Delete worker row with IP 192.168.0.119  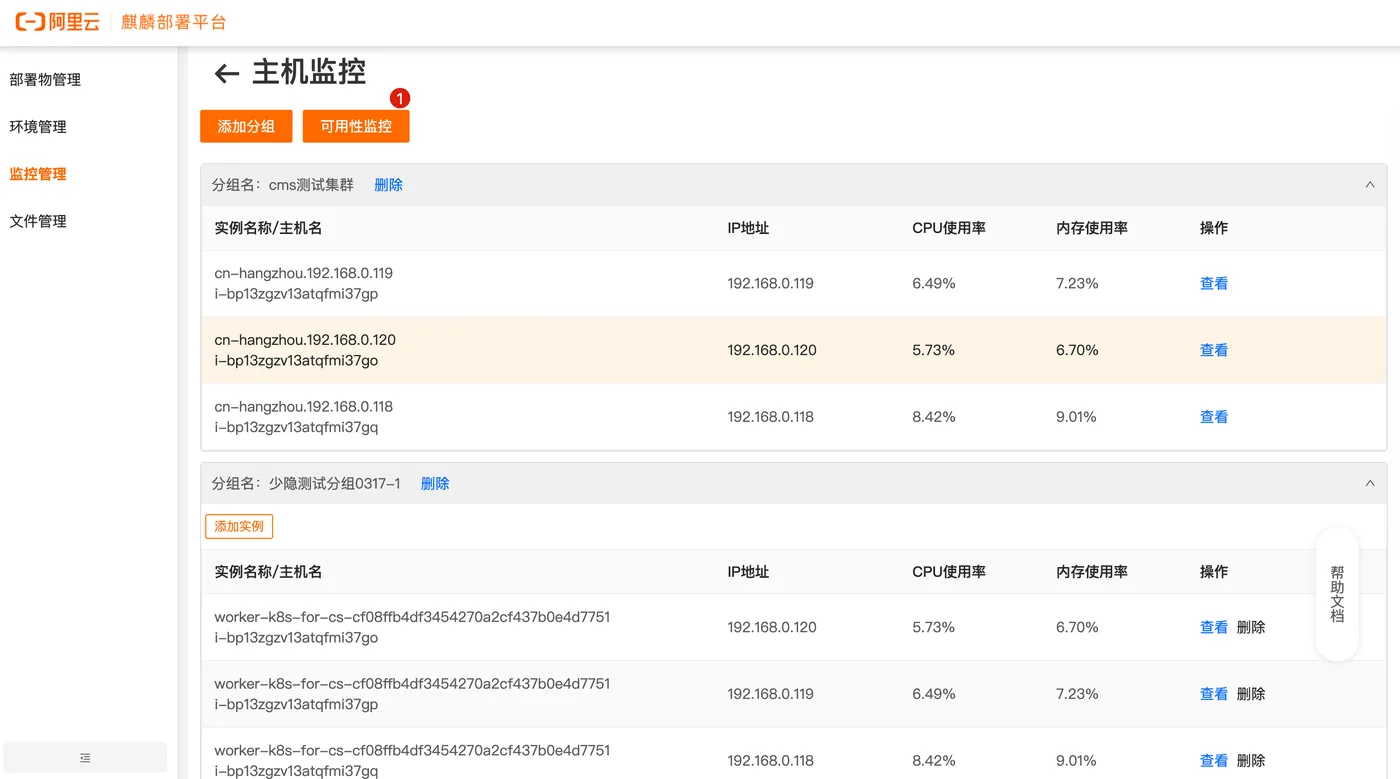[1251, 694]
